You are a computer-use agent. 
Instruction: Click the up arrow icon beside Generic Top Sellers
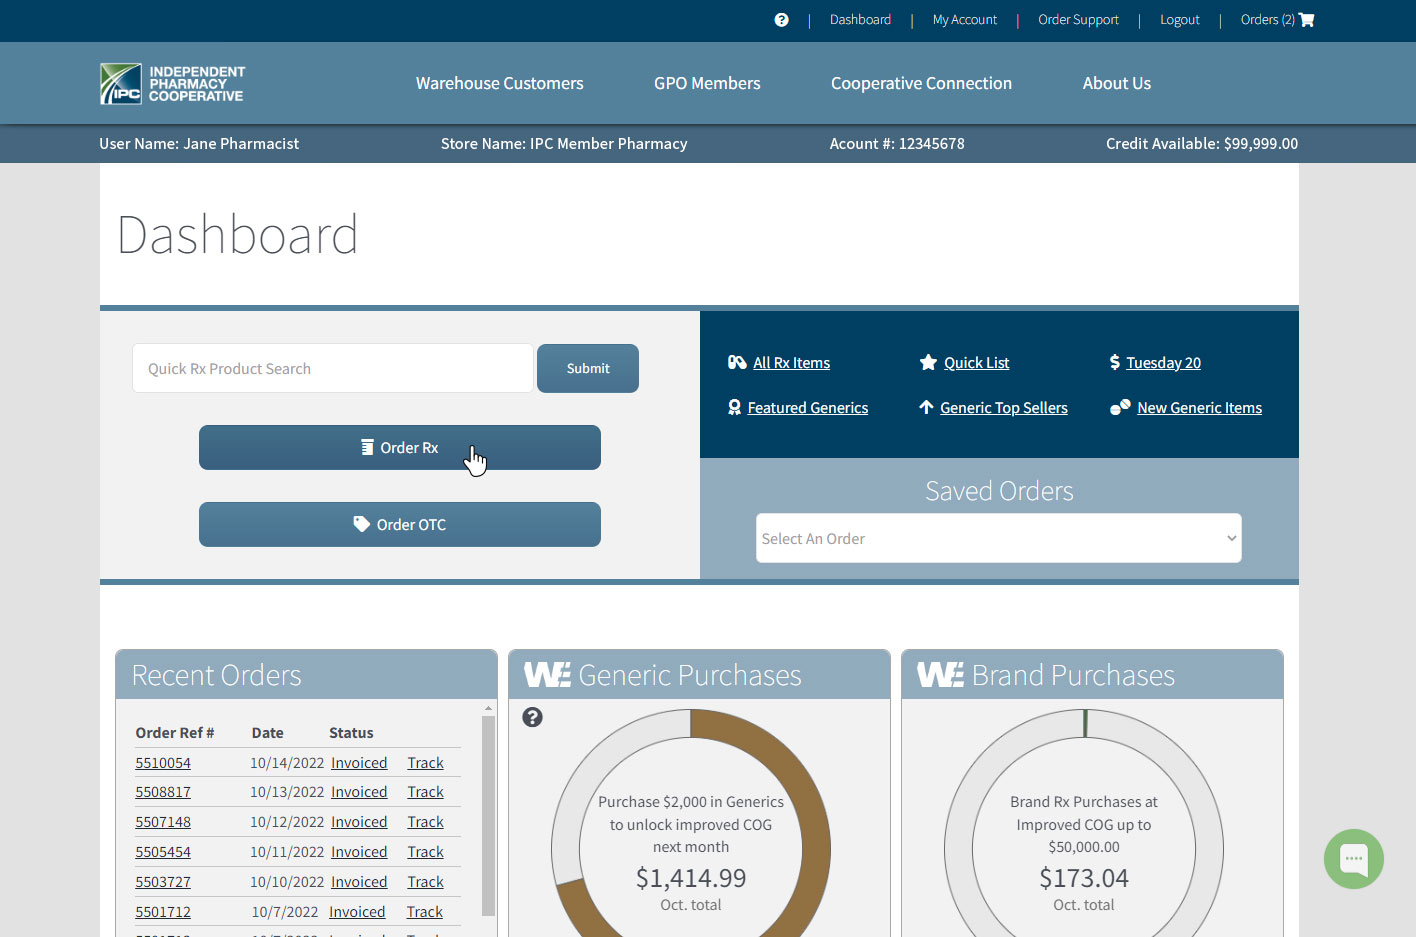(926, 407)
